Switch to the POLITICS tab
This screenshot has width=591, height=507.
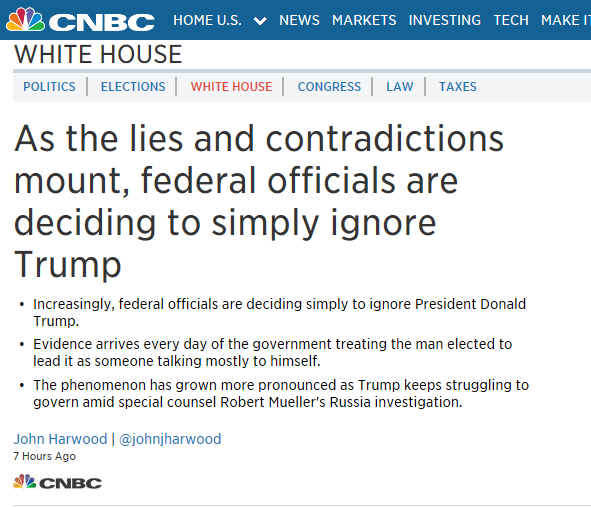(x=49, y=87)
